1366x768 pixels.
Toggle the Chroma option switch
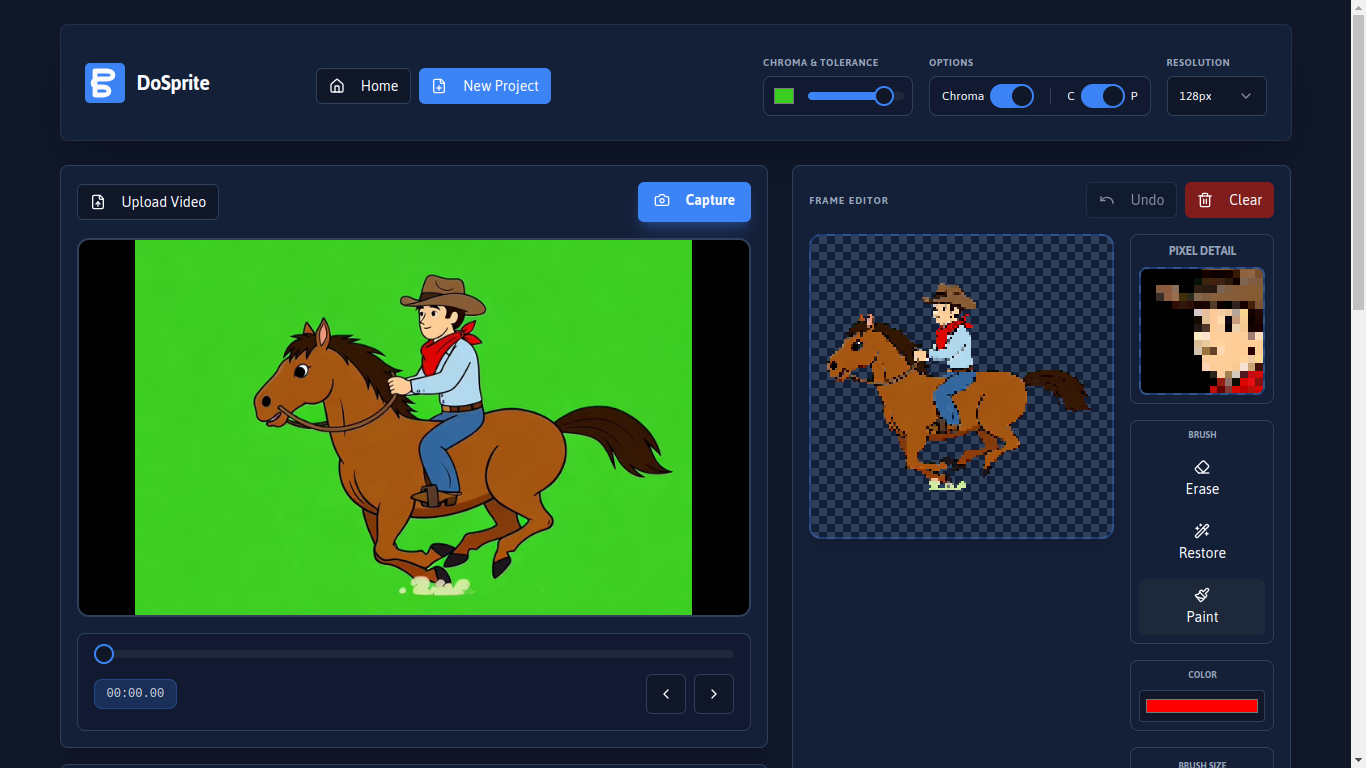1012,96
